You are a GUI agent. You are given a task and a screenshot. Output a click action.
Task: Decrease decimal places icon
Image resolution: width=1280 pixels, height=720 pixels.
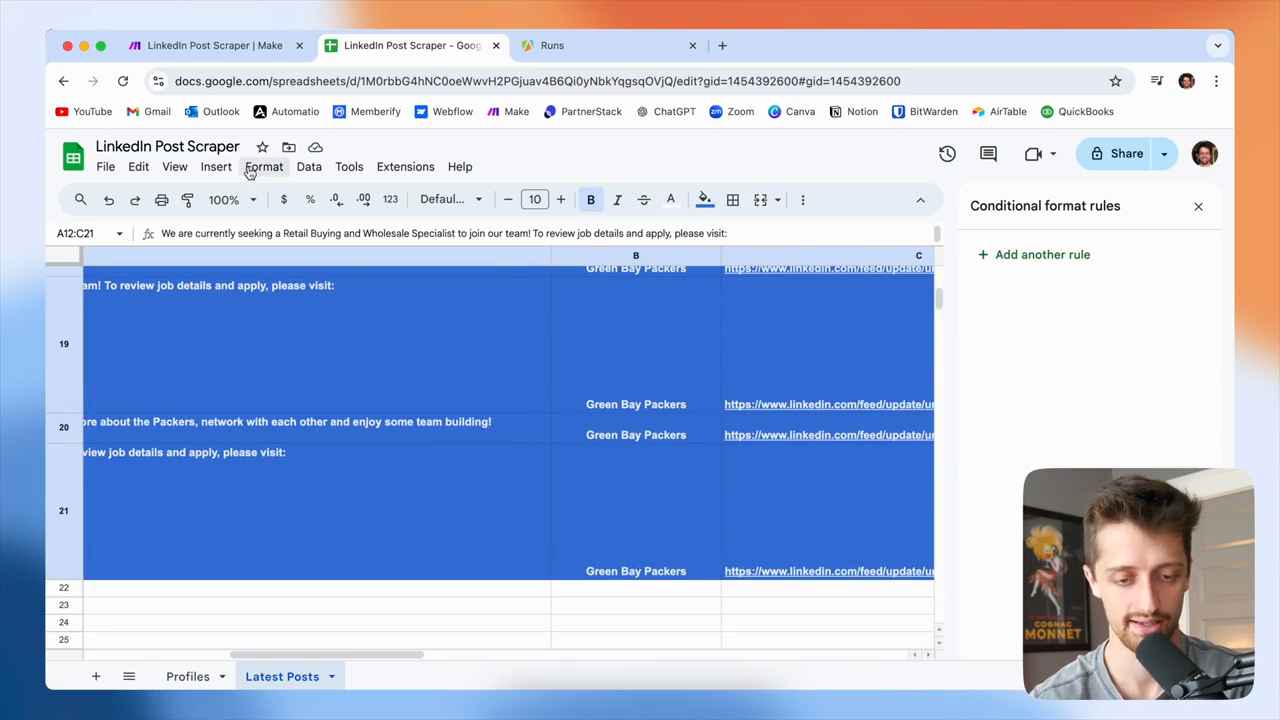337,200
